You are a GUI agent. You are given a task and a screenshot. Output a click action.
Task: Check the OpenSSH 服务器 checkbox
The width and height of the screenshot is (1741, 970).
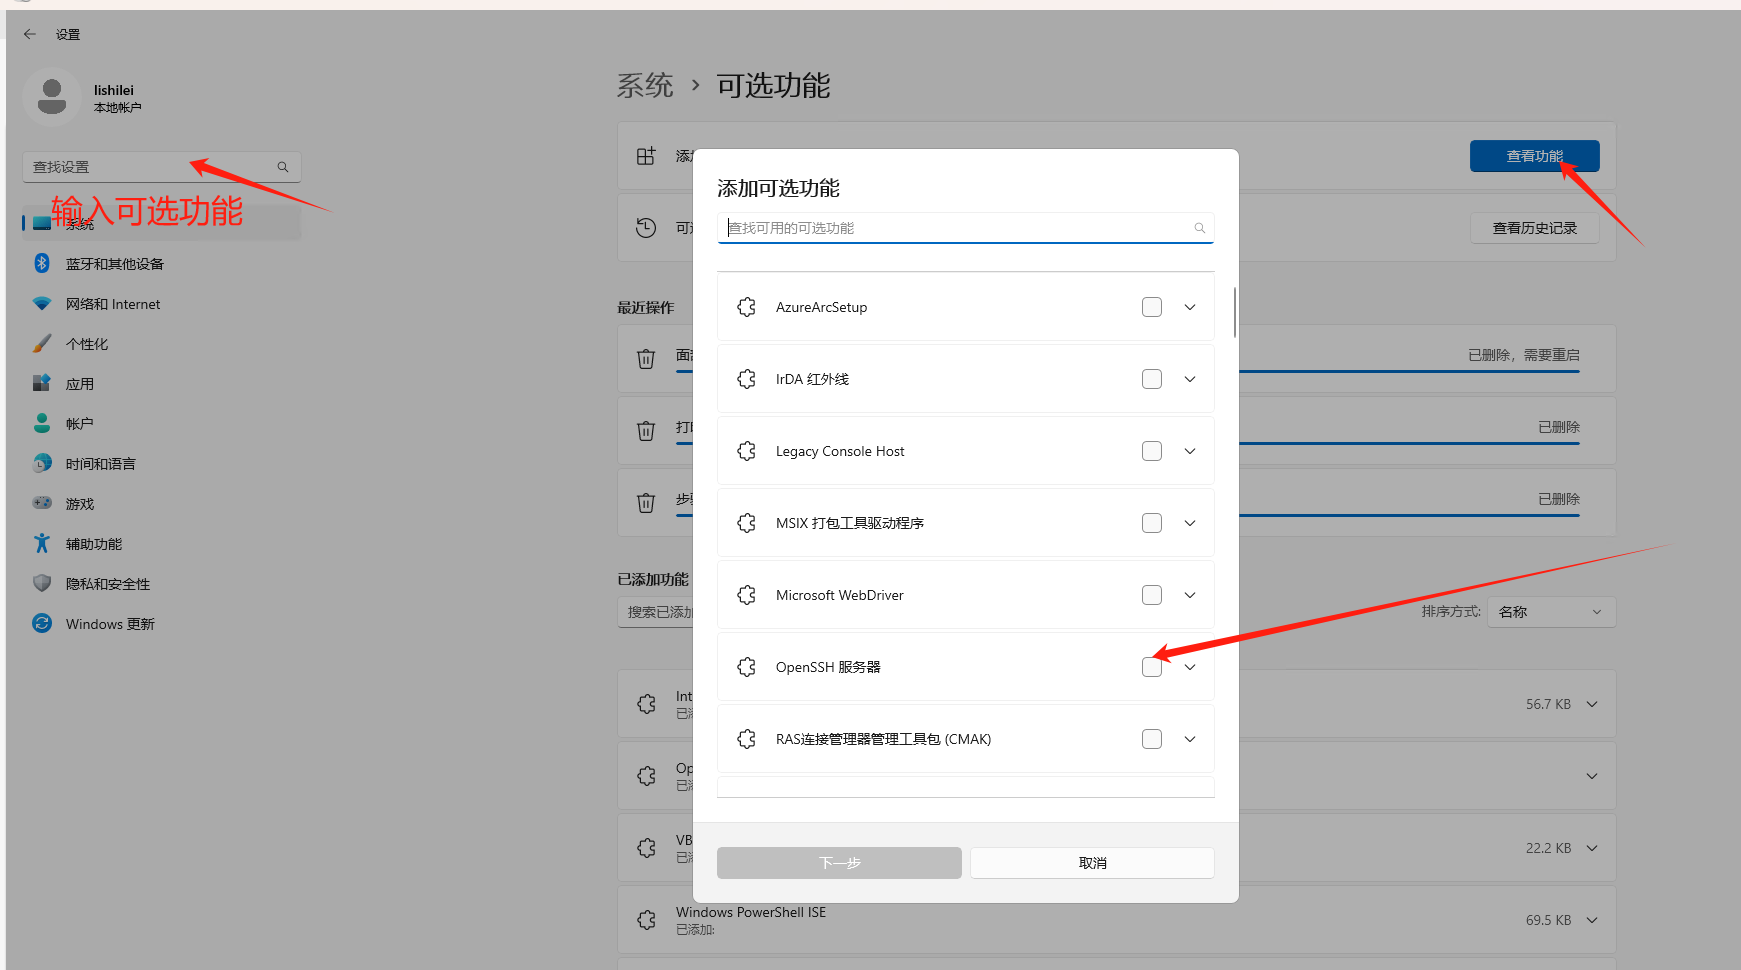(x=1152, y=667)
